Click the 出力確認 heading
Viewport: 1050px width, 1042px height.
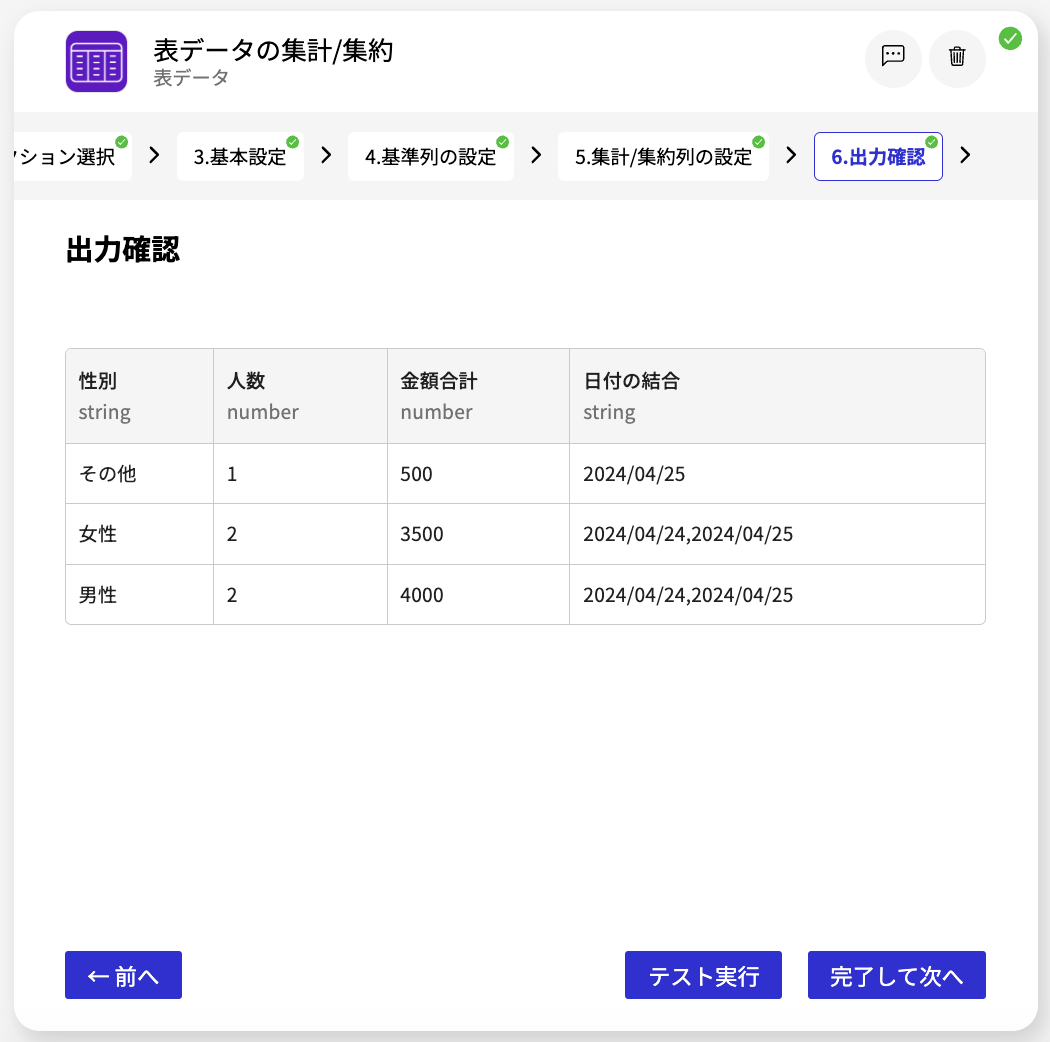pos(123,250)
